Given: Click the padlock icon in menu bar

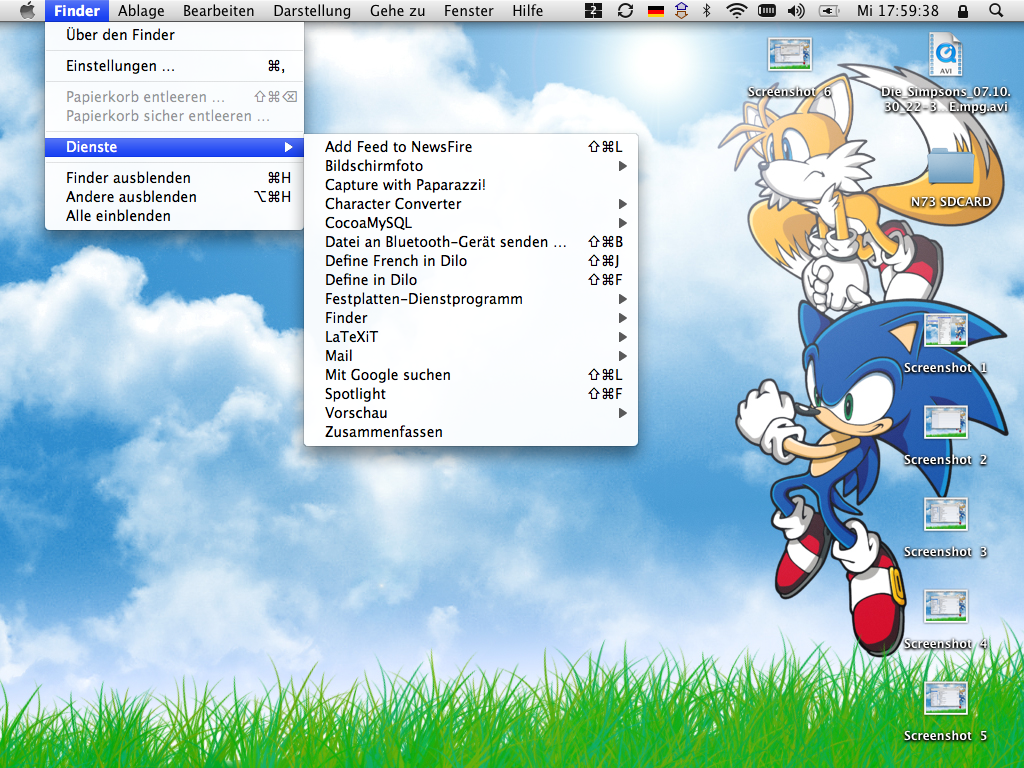Looking at the screenshot, I should coord(963,10).
